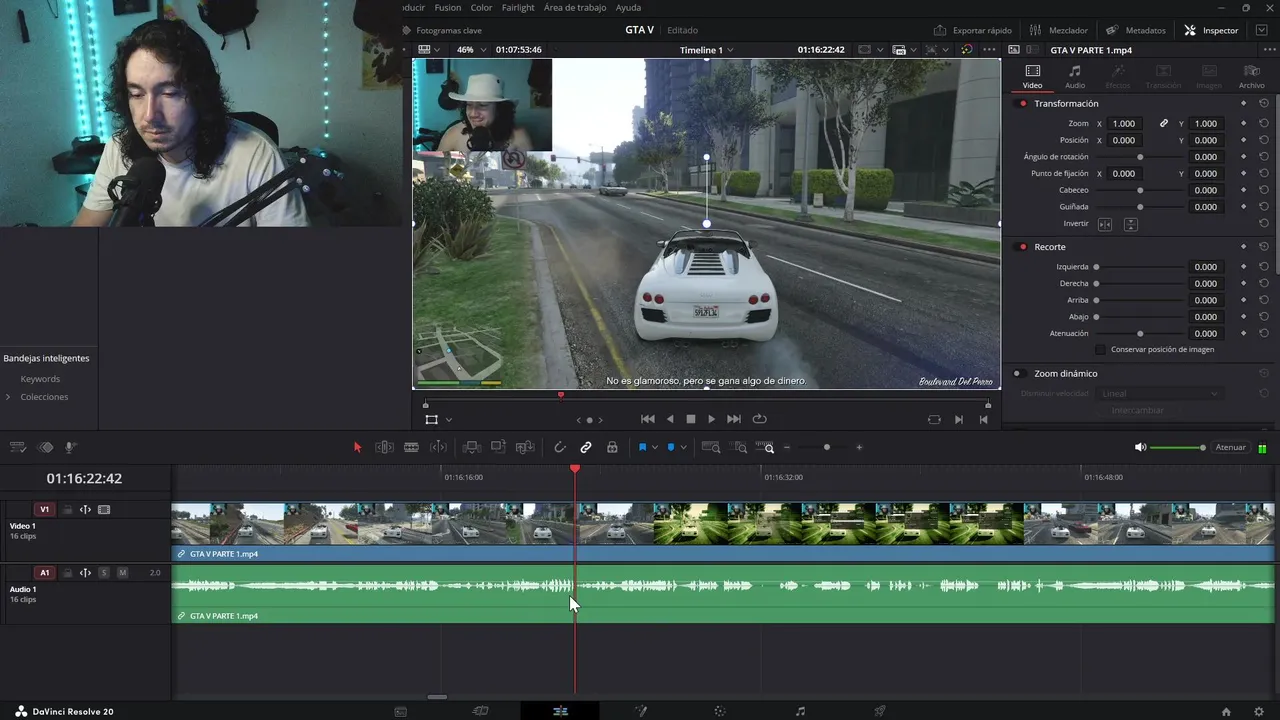Add a blue Flag to clip
This screenshot has width=1280, height=720.
click(642, 447)
